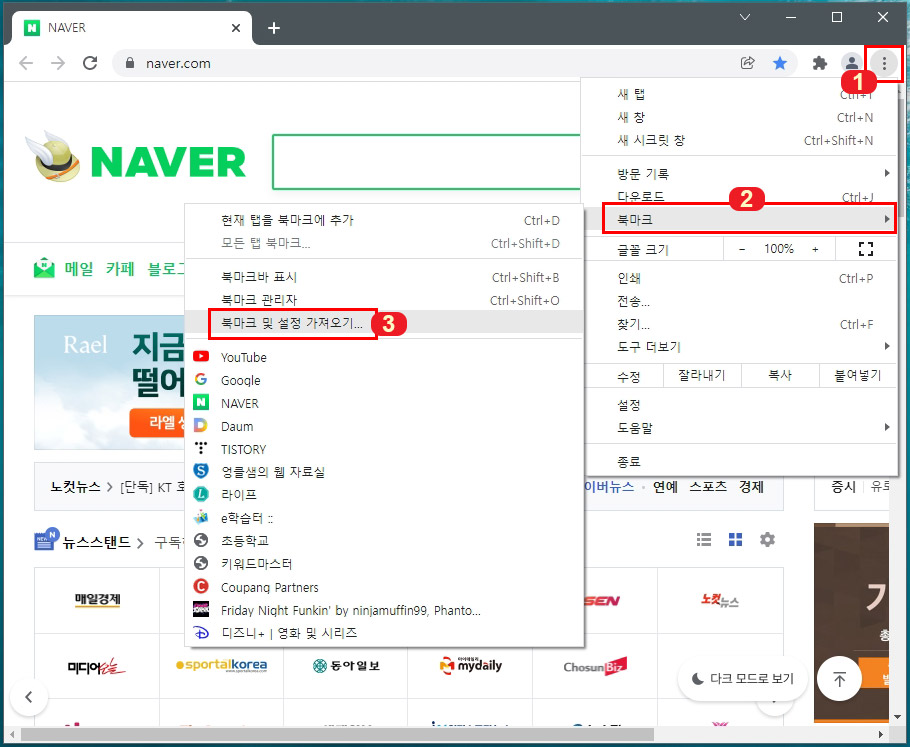910x747 pixels.
Task: Open 라이프 bookmark
Action: pos(383,495)
